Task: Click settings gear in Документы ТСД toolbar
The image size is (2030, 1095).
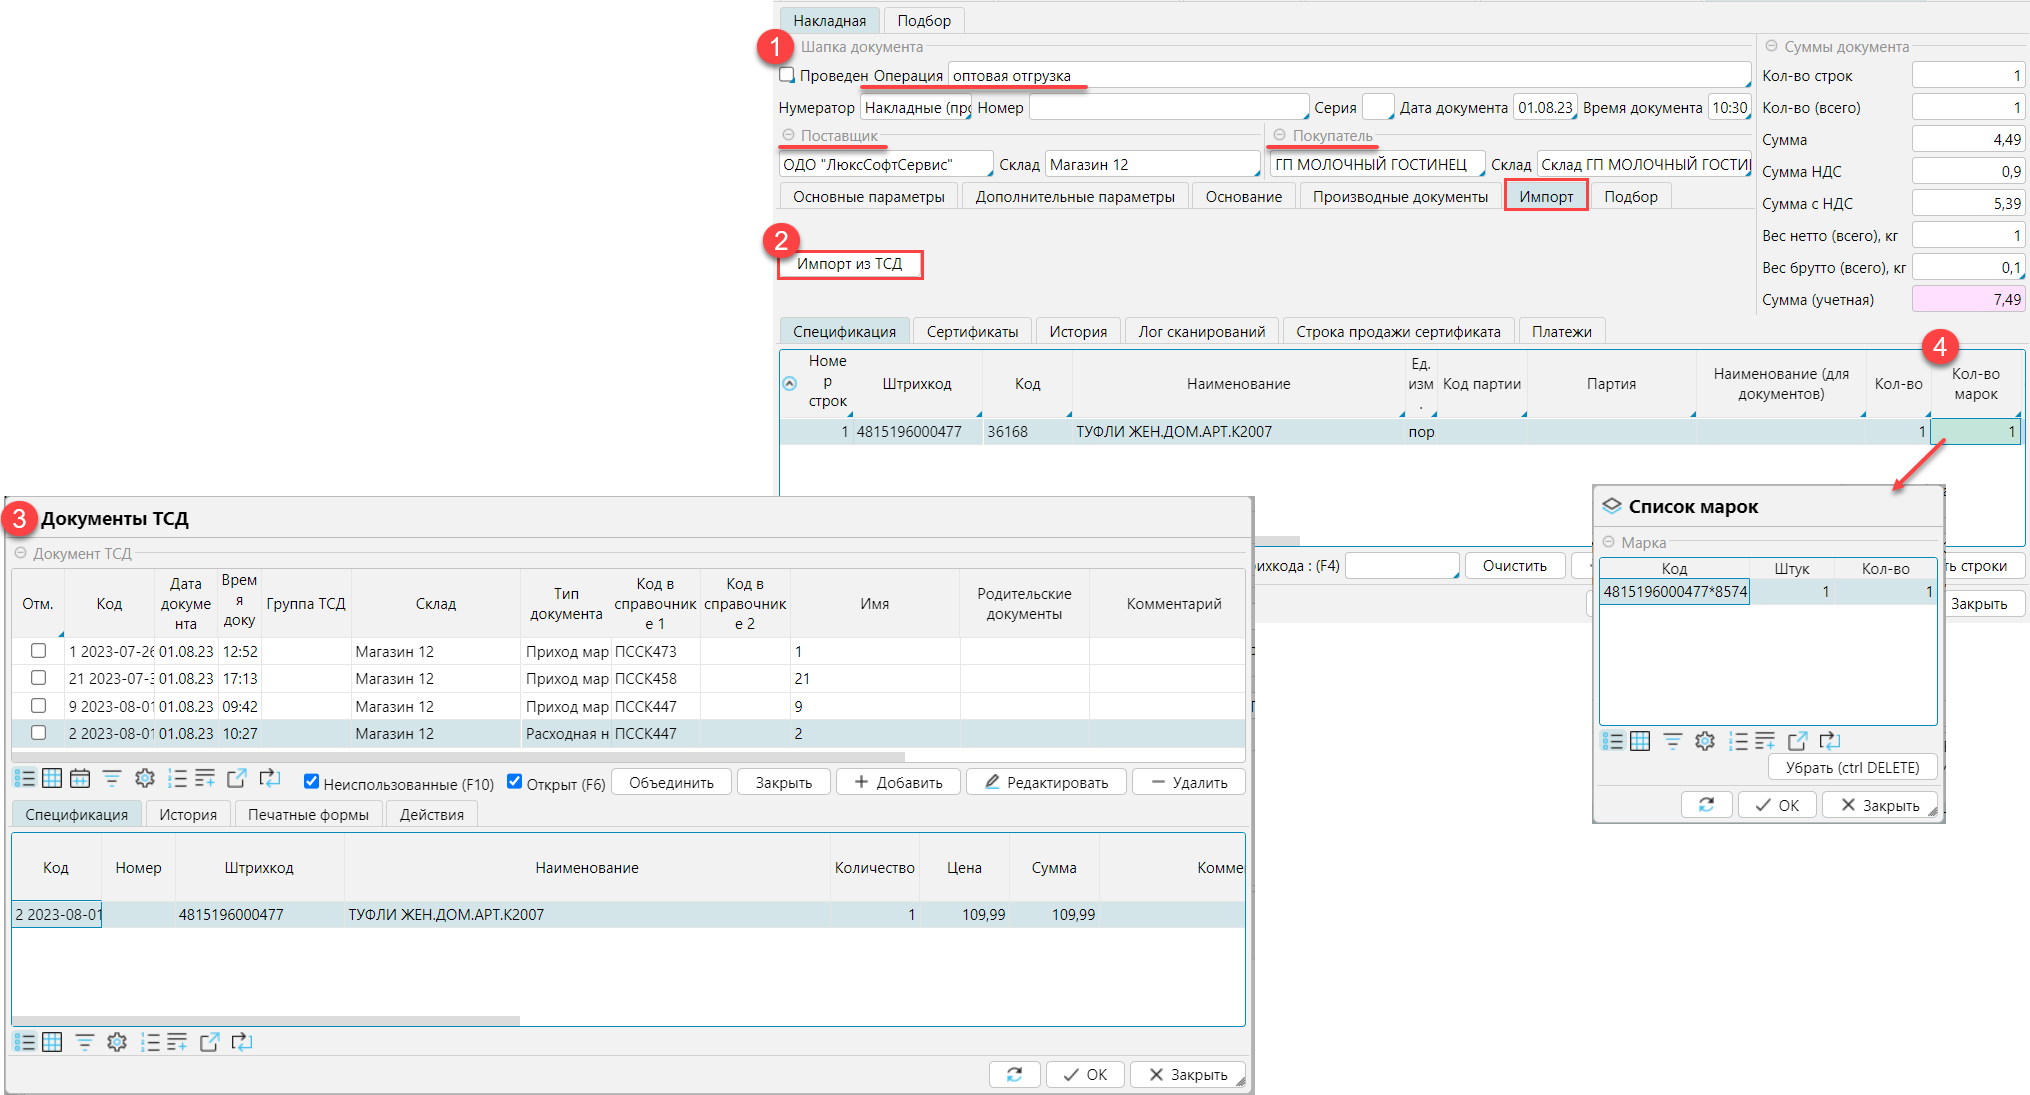Action: [145, 779]
